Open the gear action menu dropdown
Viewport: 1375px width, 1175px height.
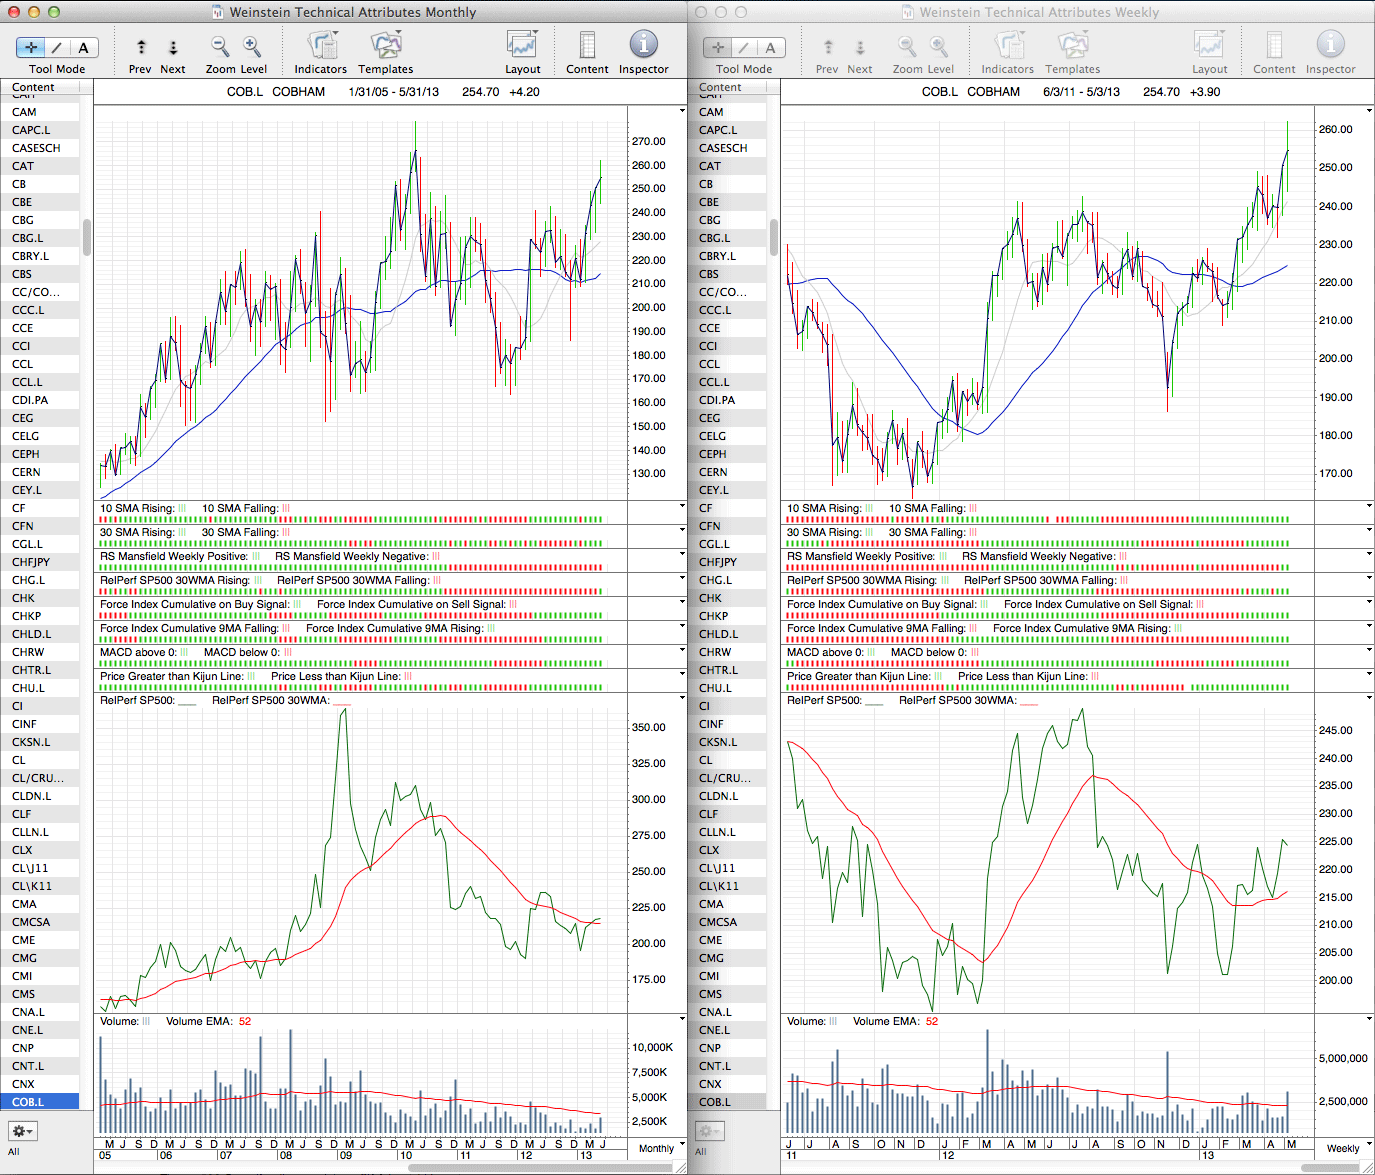(x=22, y=1131)
